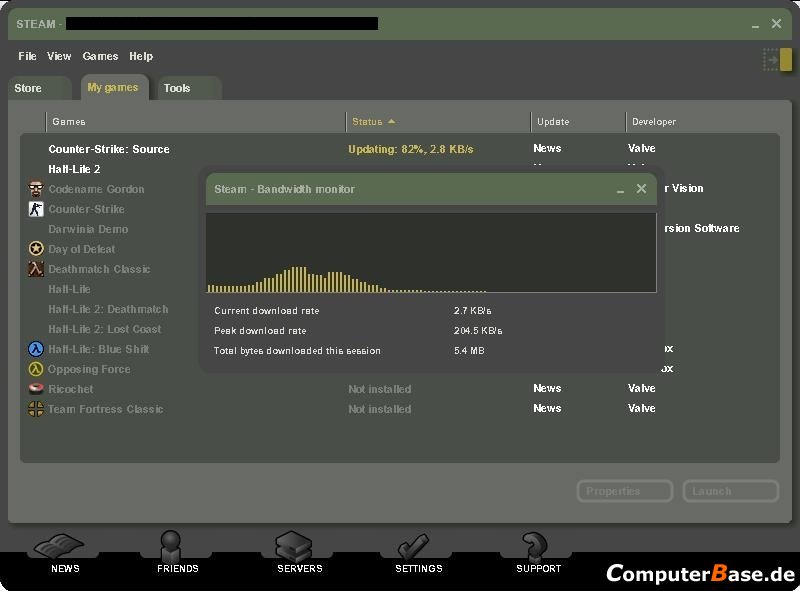Close the Bandwidth monitor window
The height and width of the screenshot is (591, 800).
point(641,189)
